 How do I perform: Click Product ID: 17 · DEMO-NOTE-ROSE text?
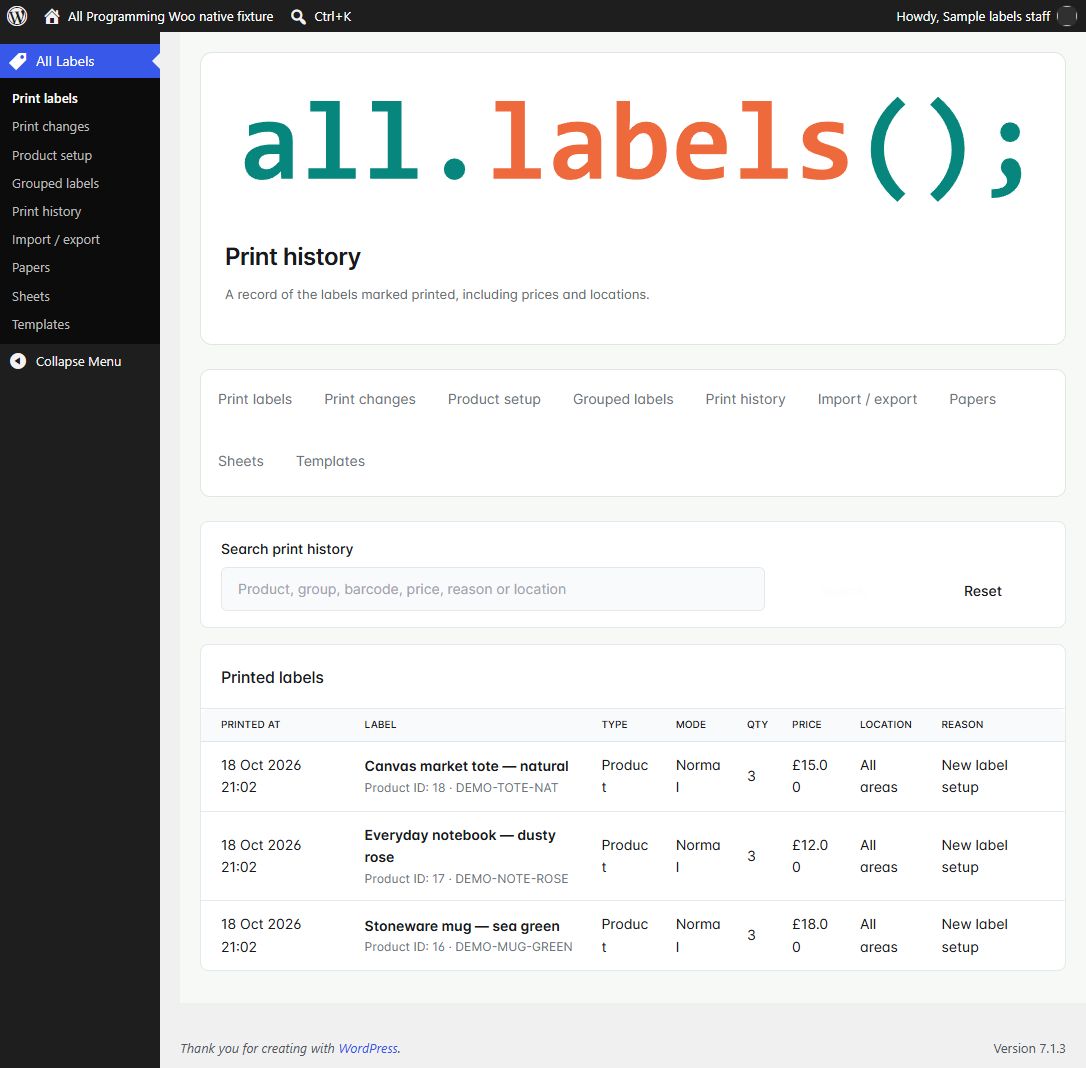pos(466,878)
